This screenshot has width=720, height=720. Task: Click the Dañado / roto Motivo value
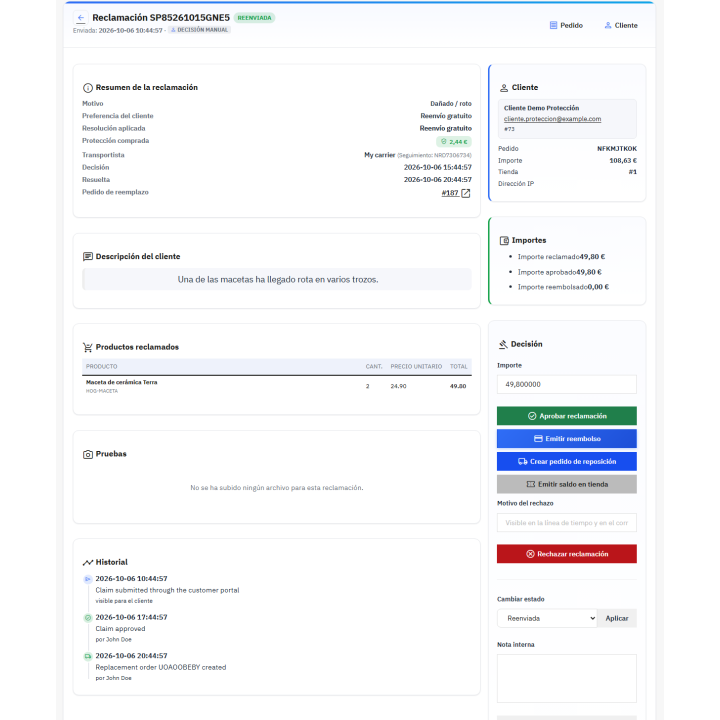[450, 104]
